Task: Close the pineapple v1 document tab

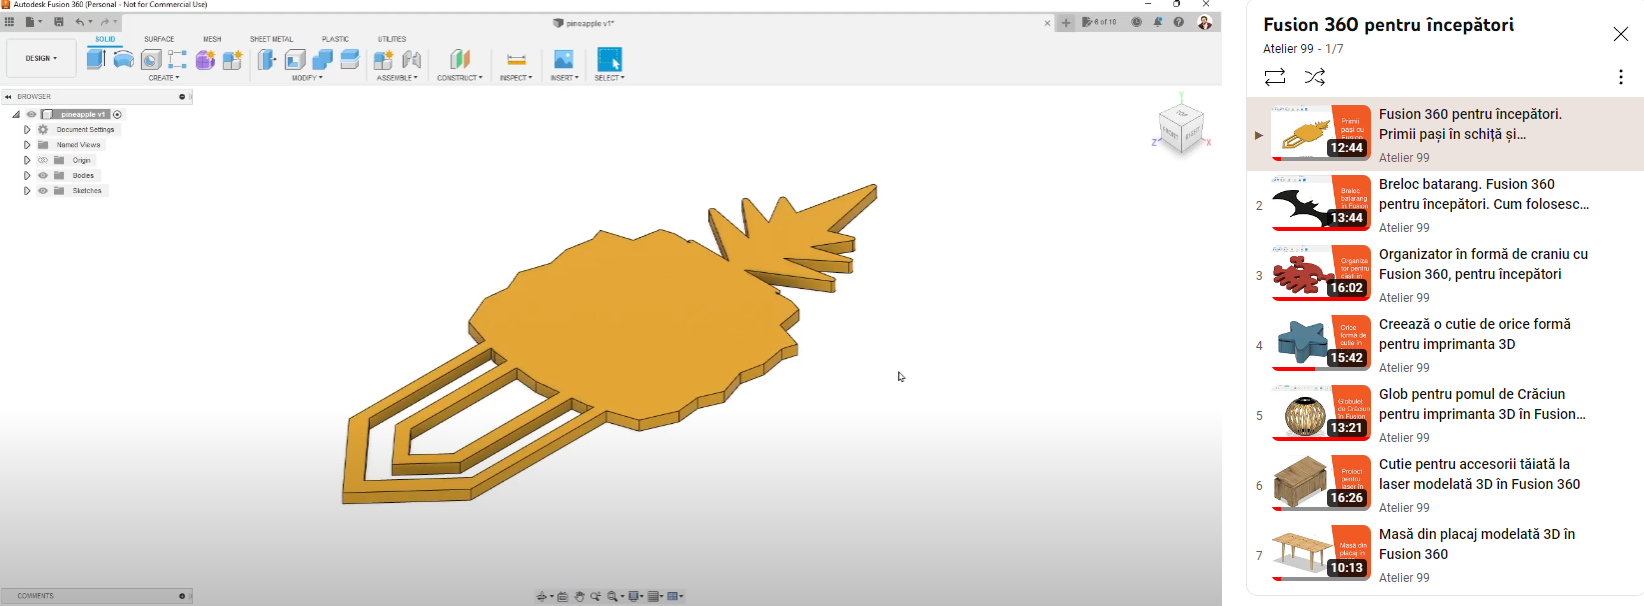Action: (1047, 23)
